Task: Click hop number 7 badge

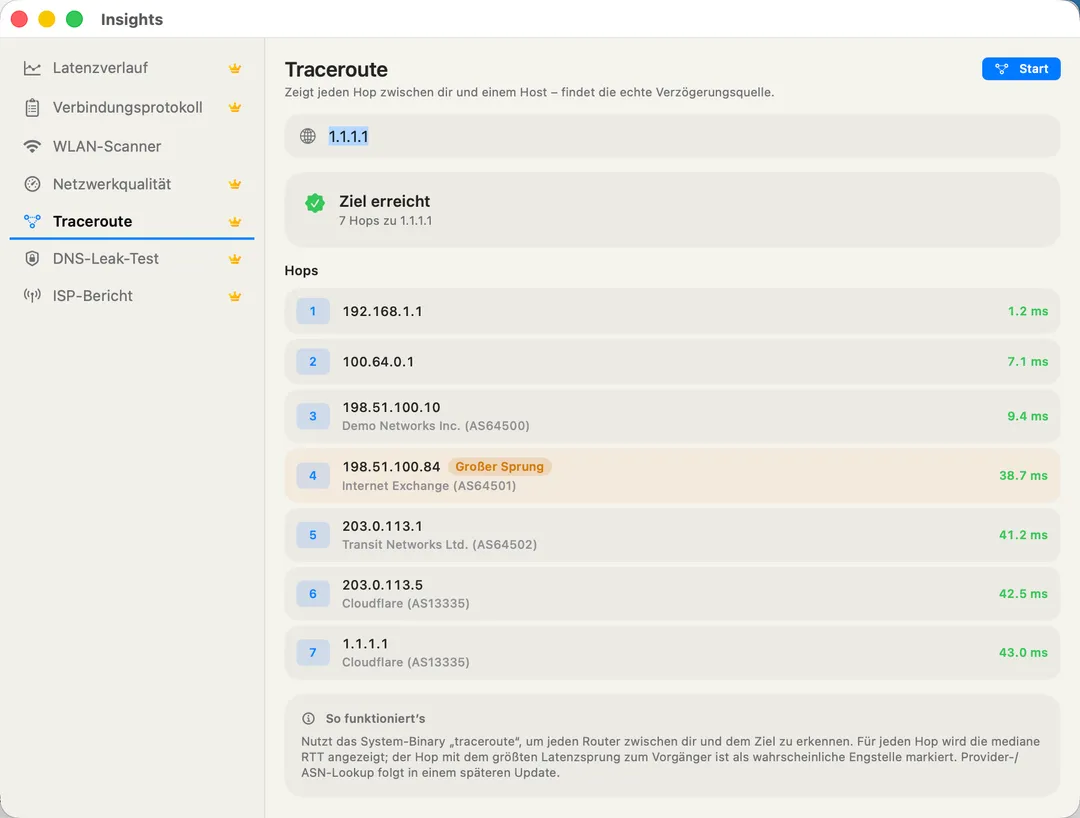Action: 313,652
